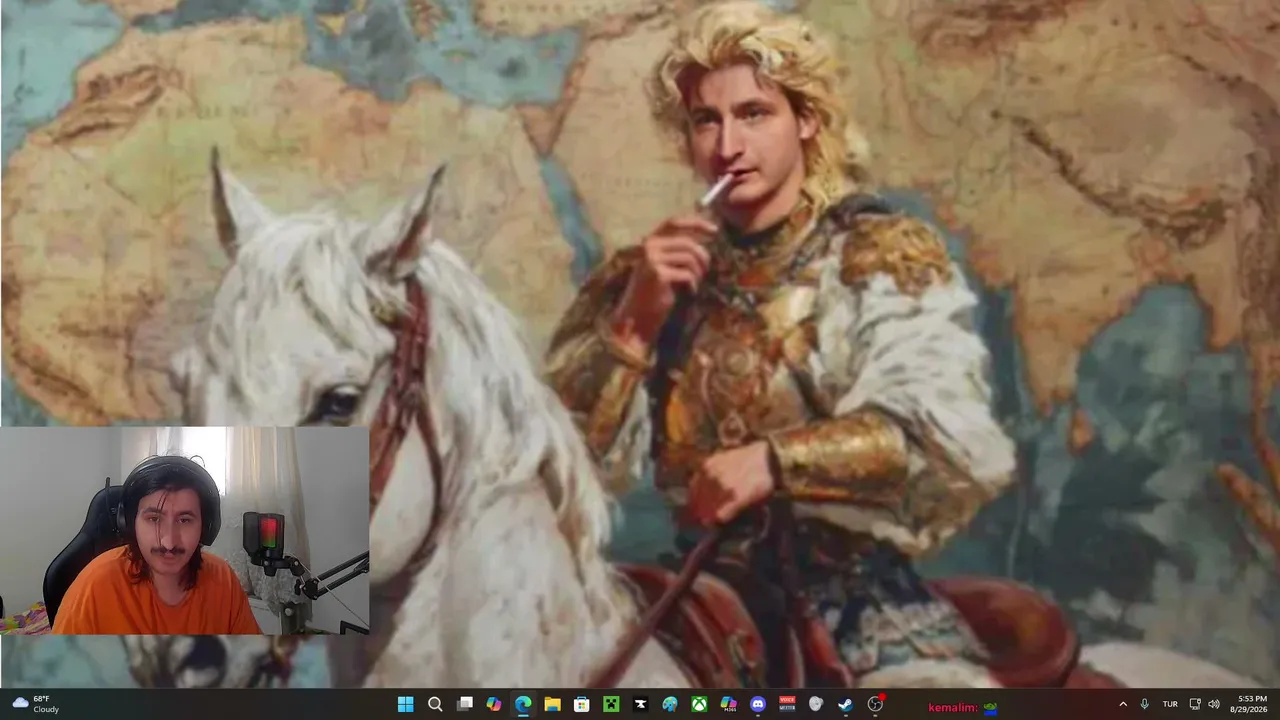1280x720 pixels.
Task: Open CapCut from the taskbar
Action: [x=640, y=704]
